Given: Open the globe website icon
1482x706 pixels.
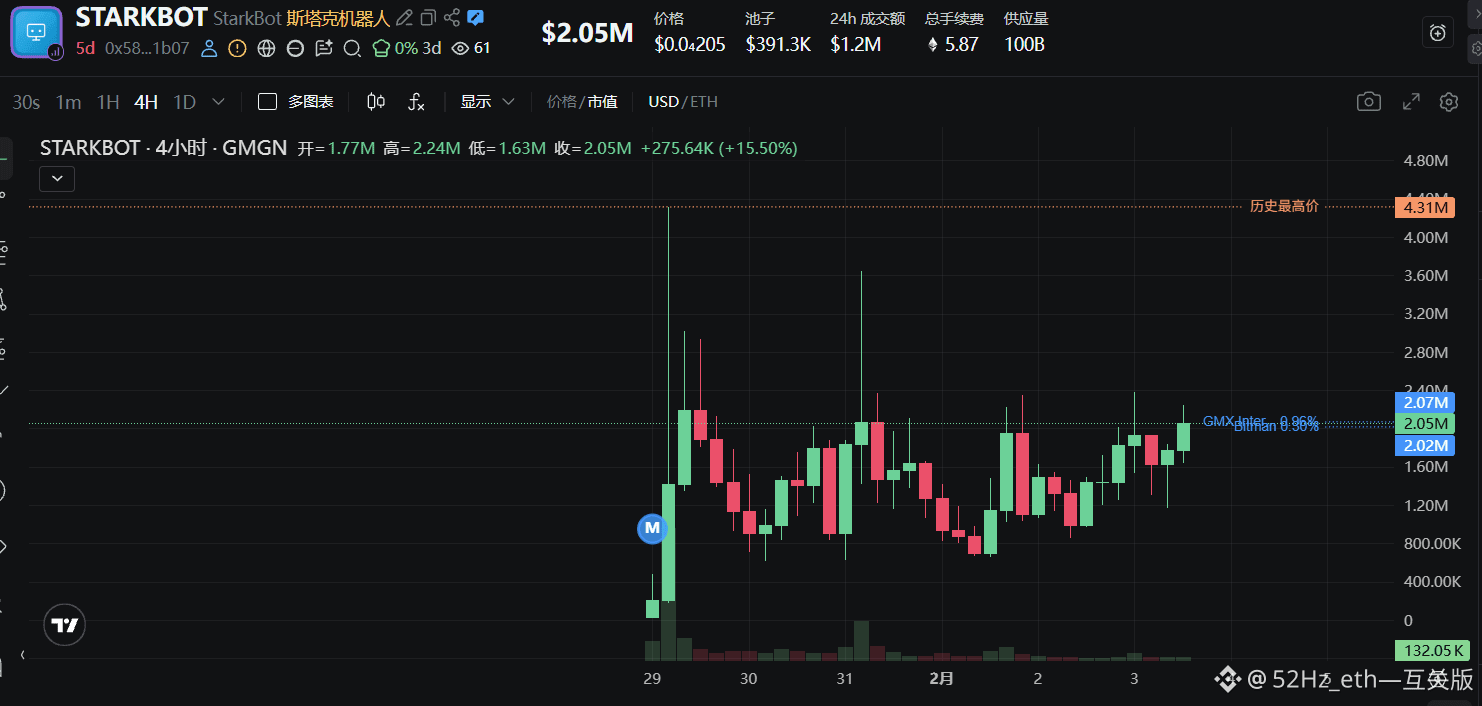Looking at the screenshot, I should tap(266, 47).
